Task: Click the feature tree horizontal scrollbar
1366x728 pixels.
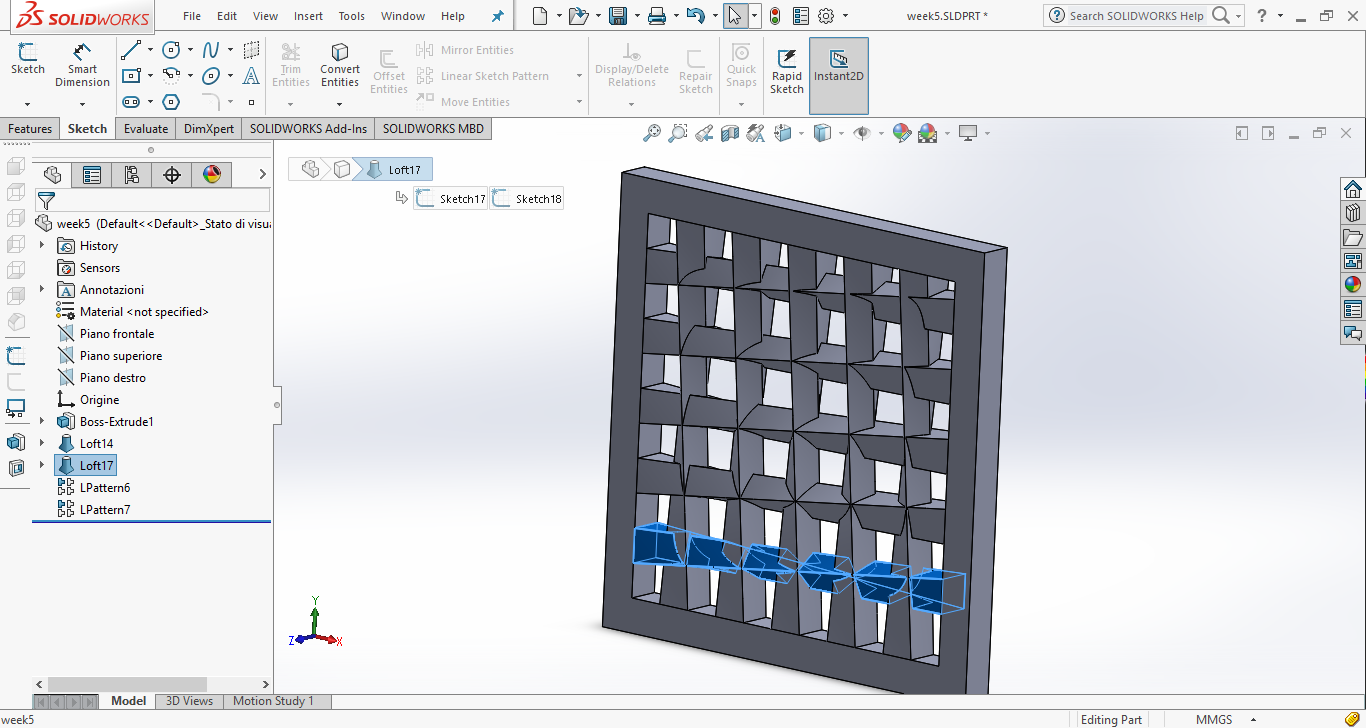Action: [x=152, y=684]
